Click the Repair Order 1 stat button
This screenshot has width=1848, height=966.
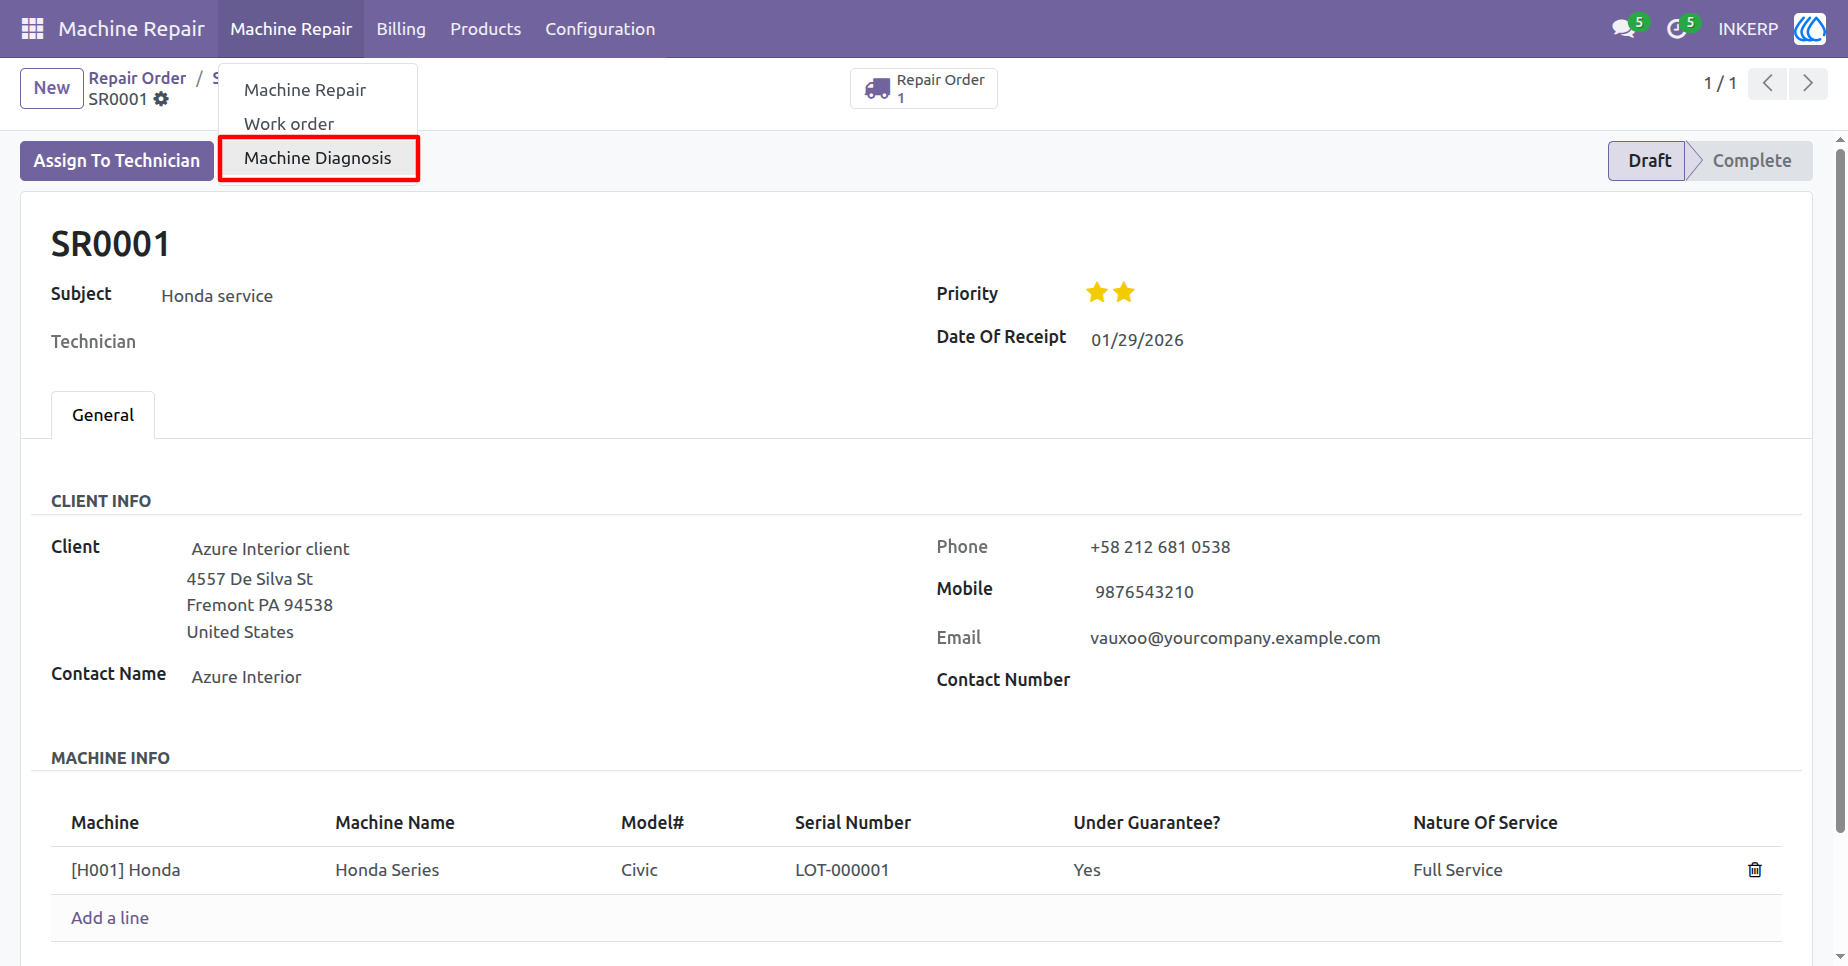924,88
